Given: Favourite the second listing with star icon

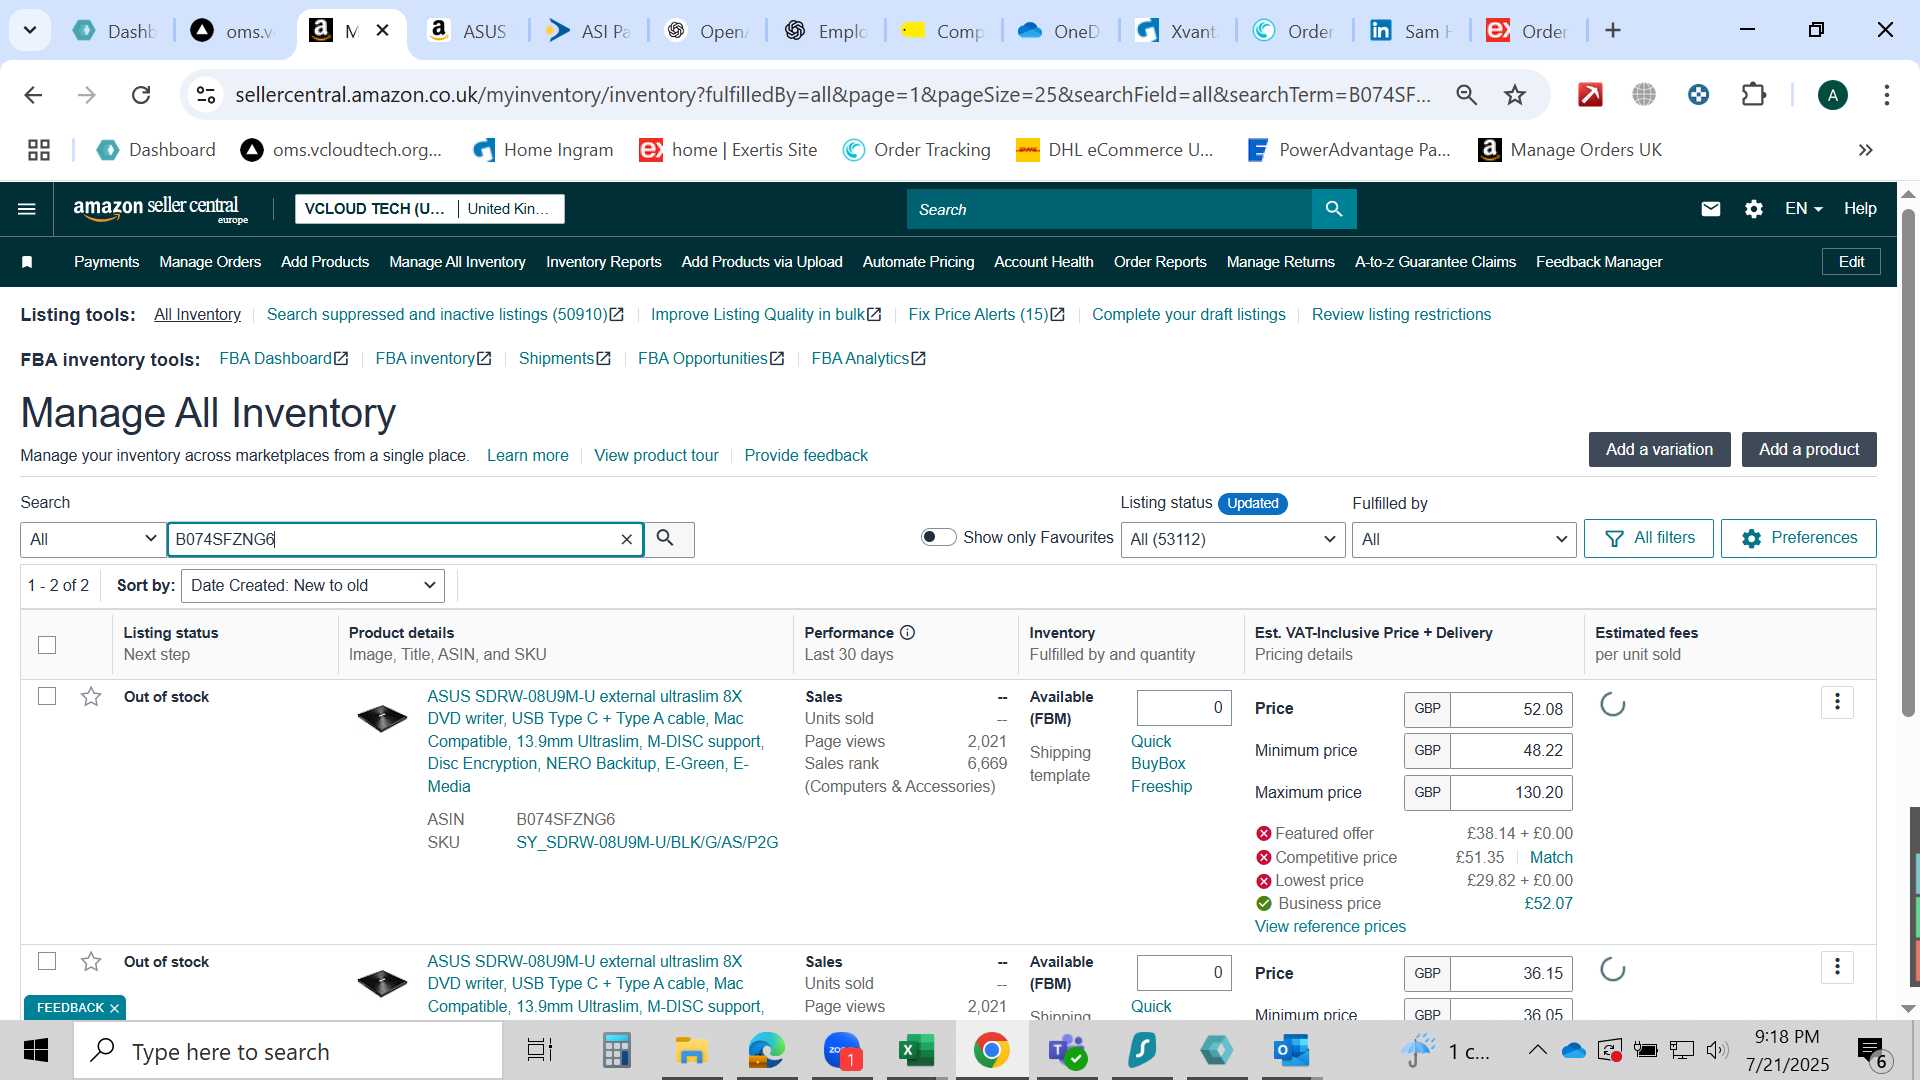Looking at the screenshot, I should point(91,962).
